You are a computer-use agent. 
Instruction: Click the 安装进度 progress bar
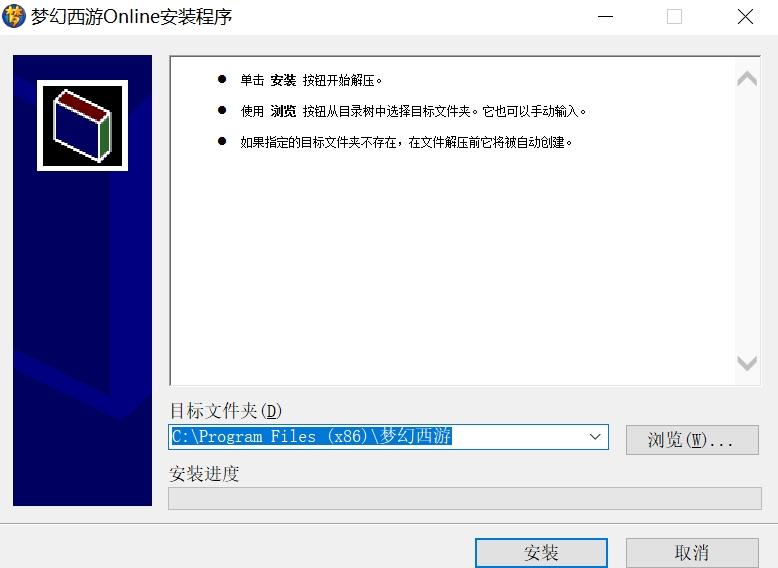pos(465,499)
